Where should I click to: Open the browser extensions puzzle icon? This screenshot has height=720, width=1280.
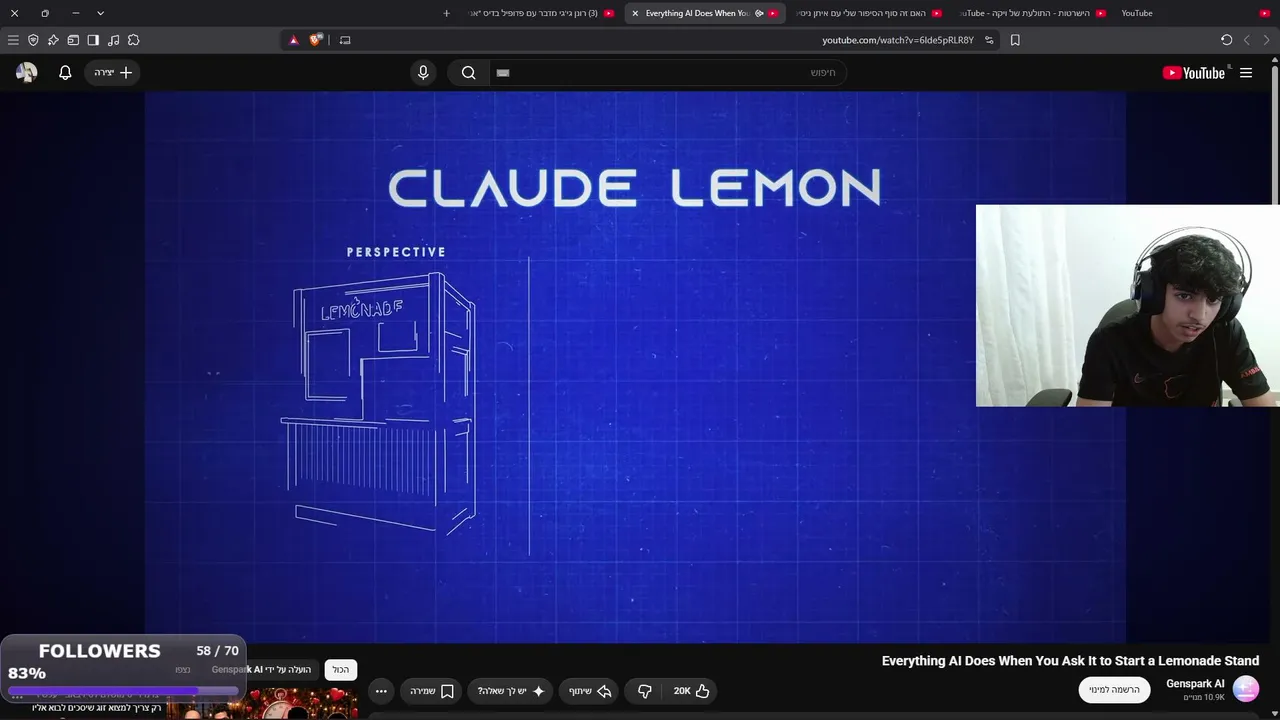(x=133, y=40)
